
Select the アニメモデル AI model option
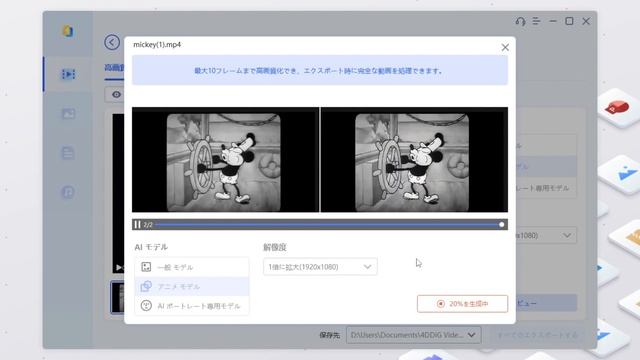[192, 287]
